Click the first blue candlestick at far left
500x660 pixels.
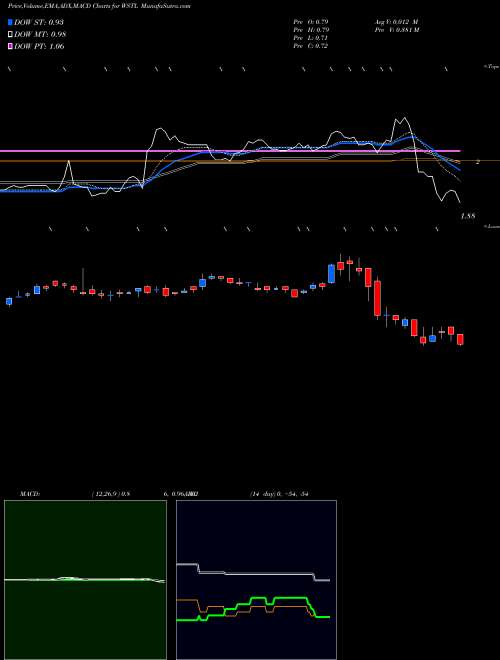[9, 301]
